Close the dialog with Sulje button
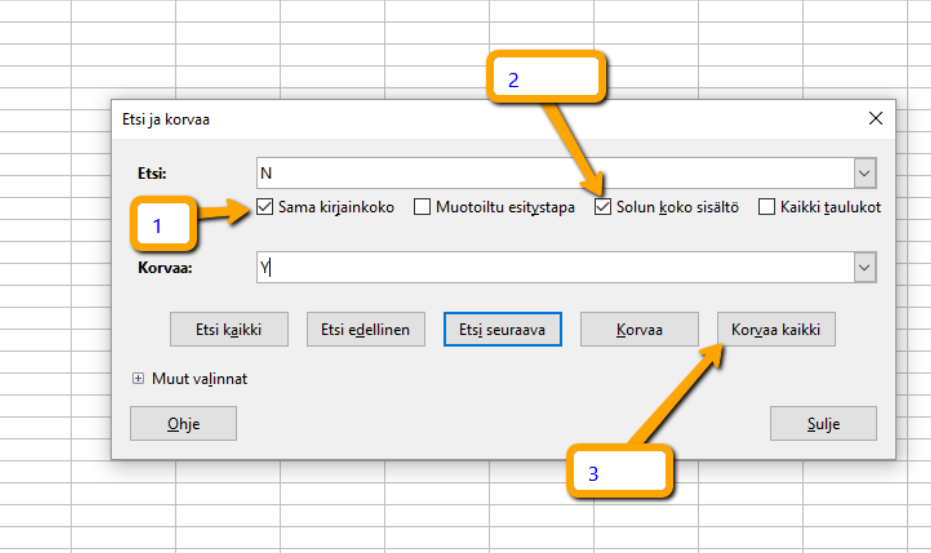This screenshot has width=931, height=553. click(x=823, y=424)
